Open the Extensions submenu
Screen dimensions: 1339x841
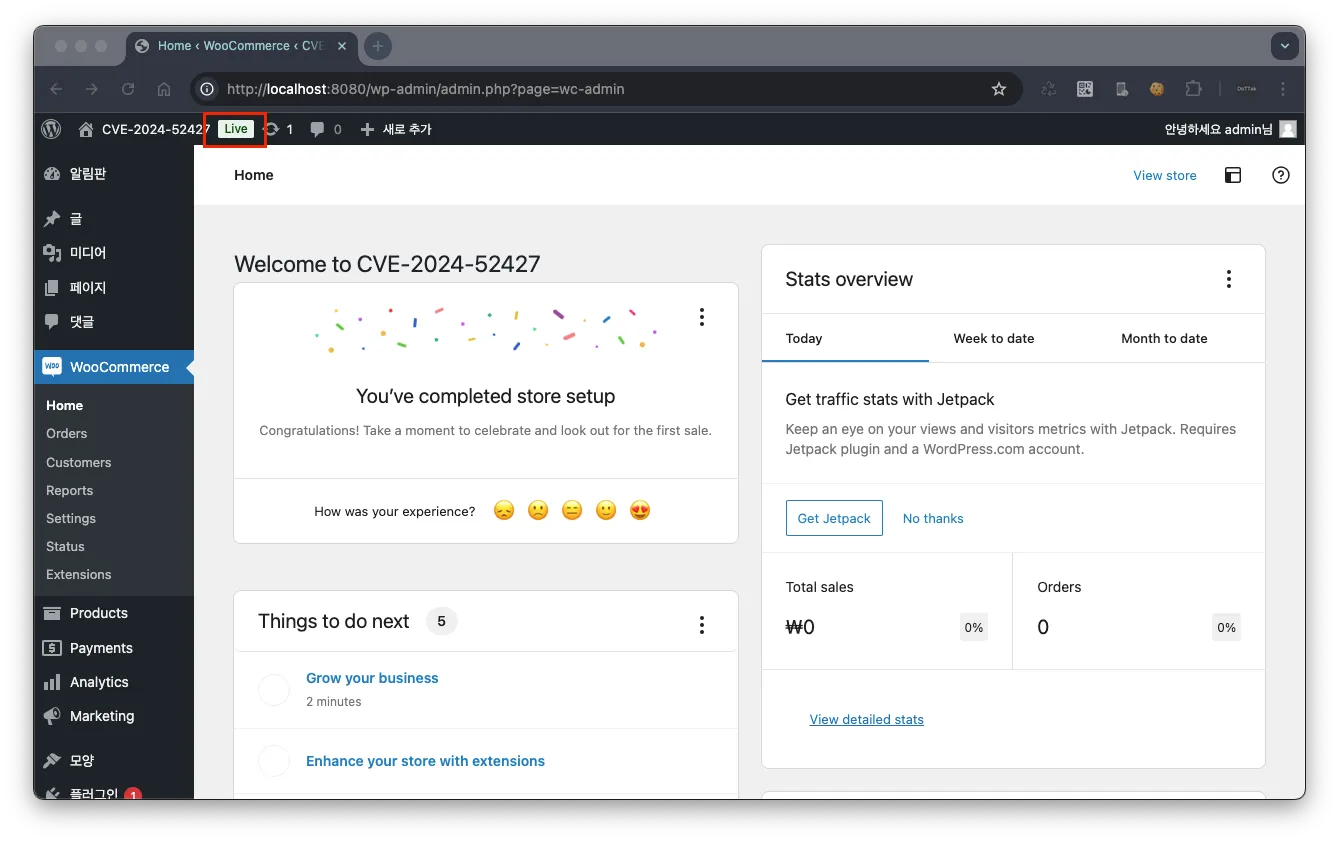pyautogui.click(x=78, y=574)
